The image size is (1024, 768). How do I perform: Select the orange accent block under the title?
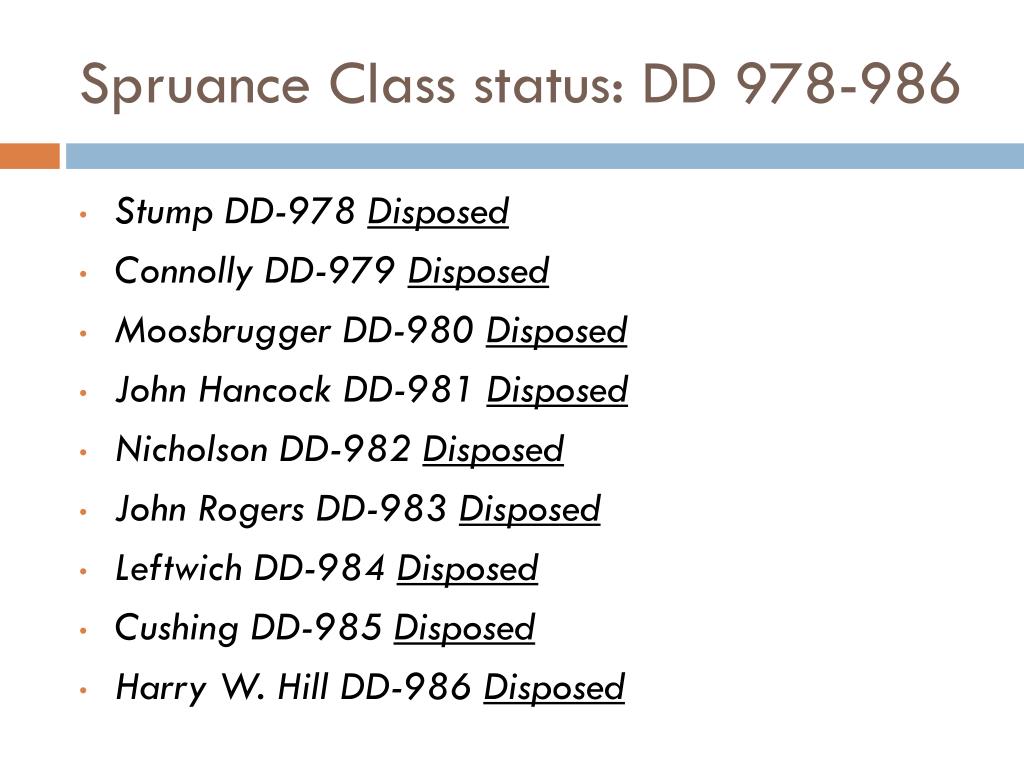point(30,156)
